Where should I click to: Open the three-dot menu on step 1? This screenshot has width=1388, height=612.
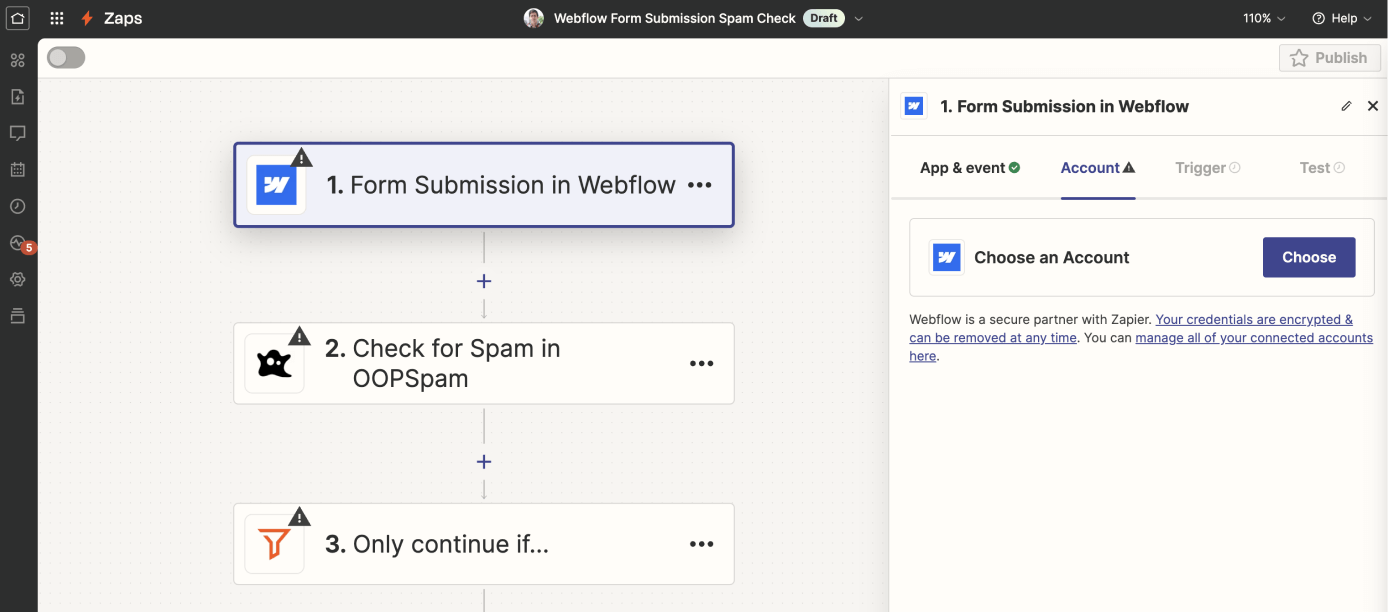click(x=700, y=185)
